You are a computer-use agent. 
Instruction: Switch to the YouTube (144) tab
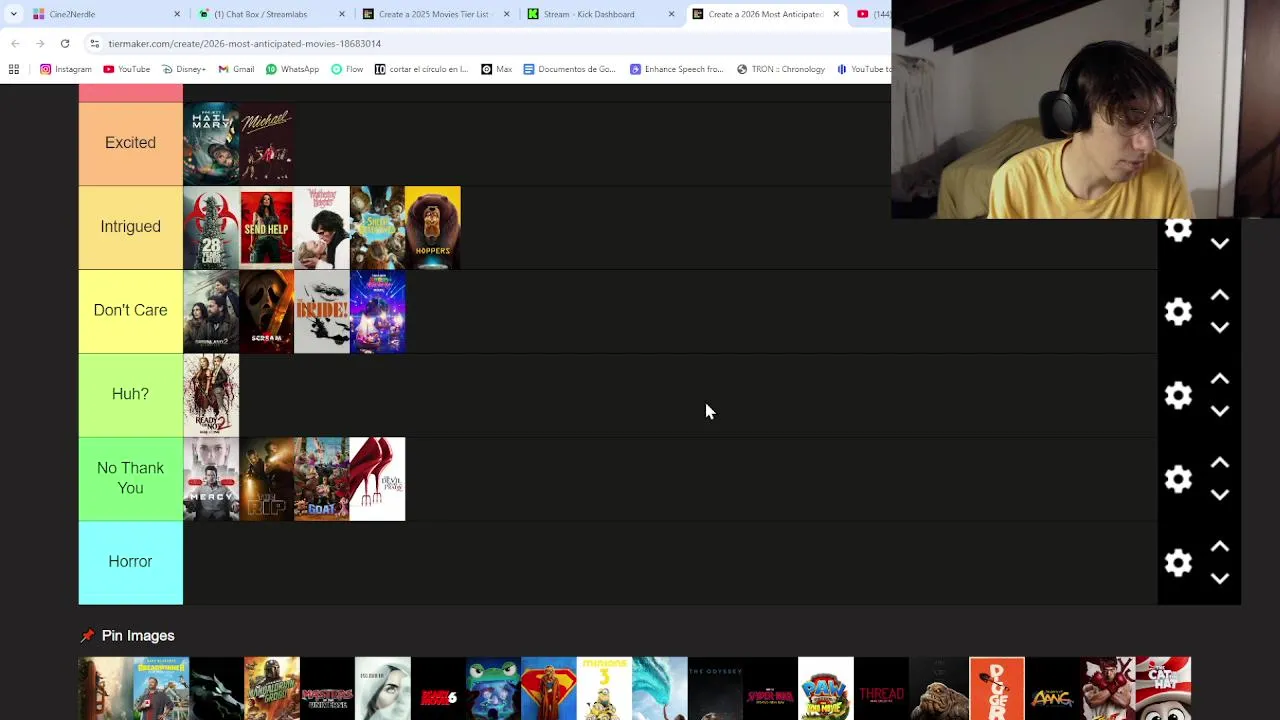872,14
